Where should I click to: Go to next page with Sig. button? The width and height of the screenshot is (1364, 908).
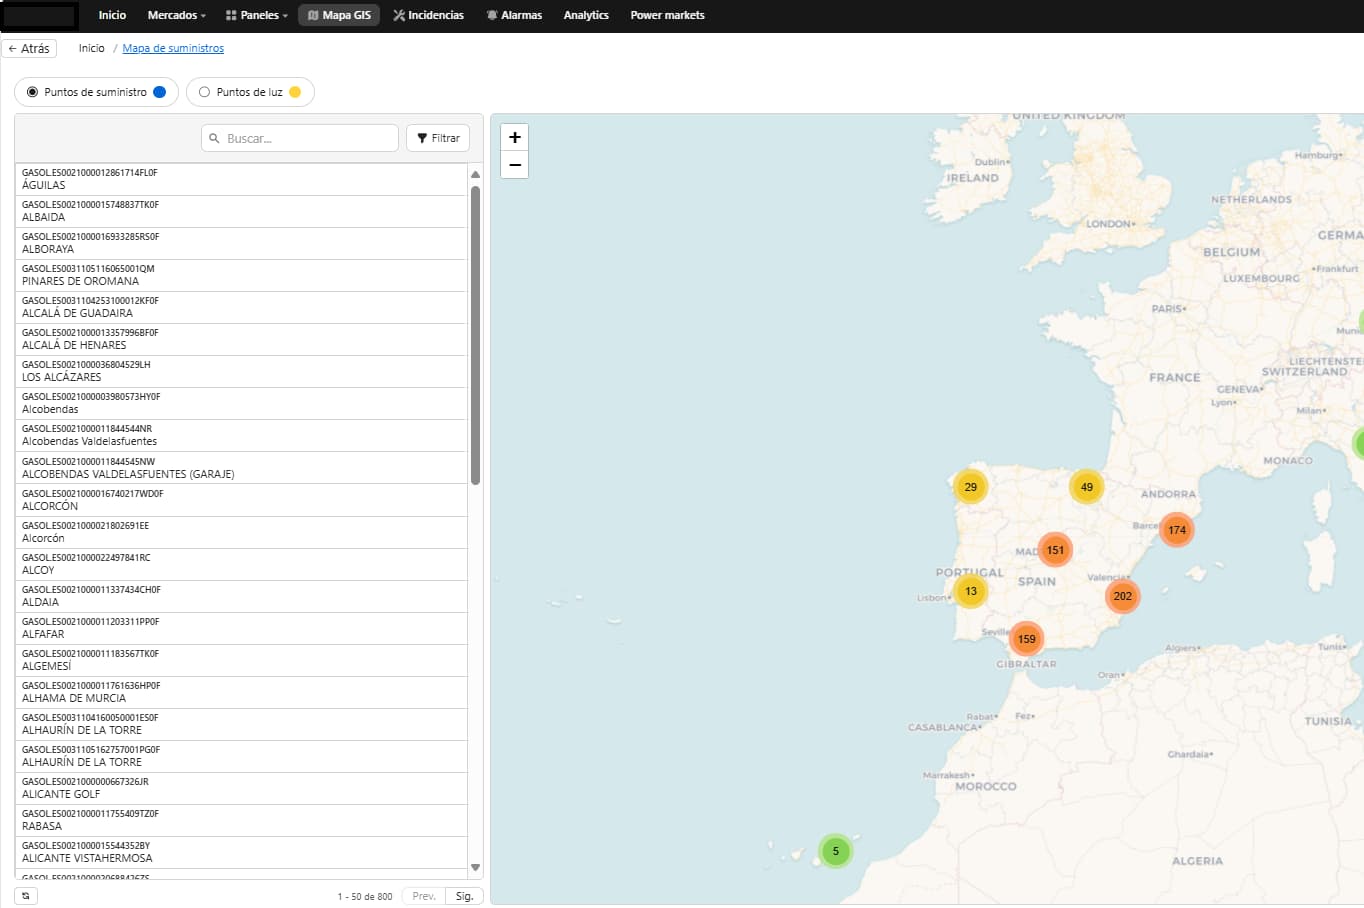point(464,896)
